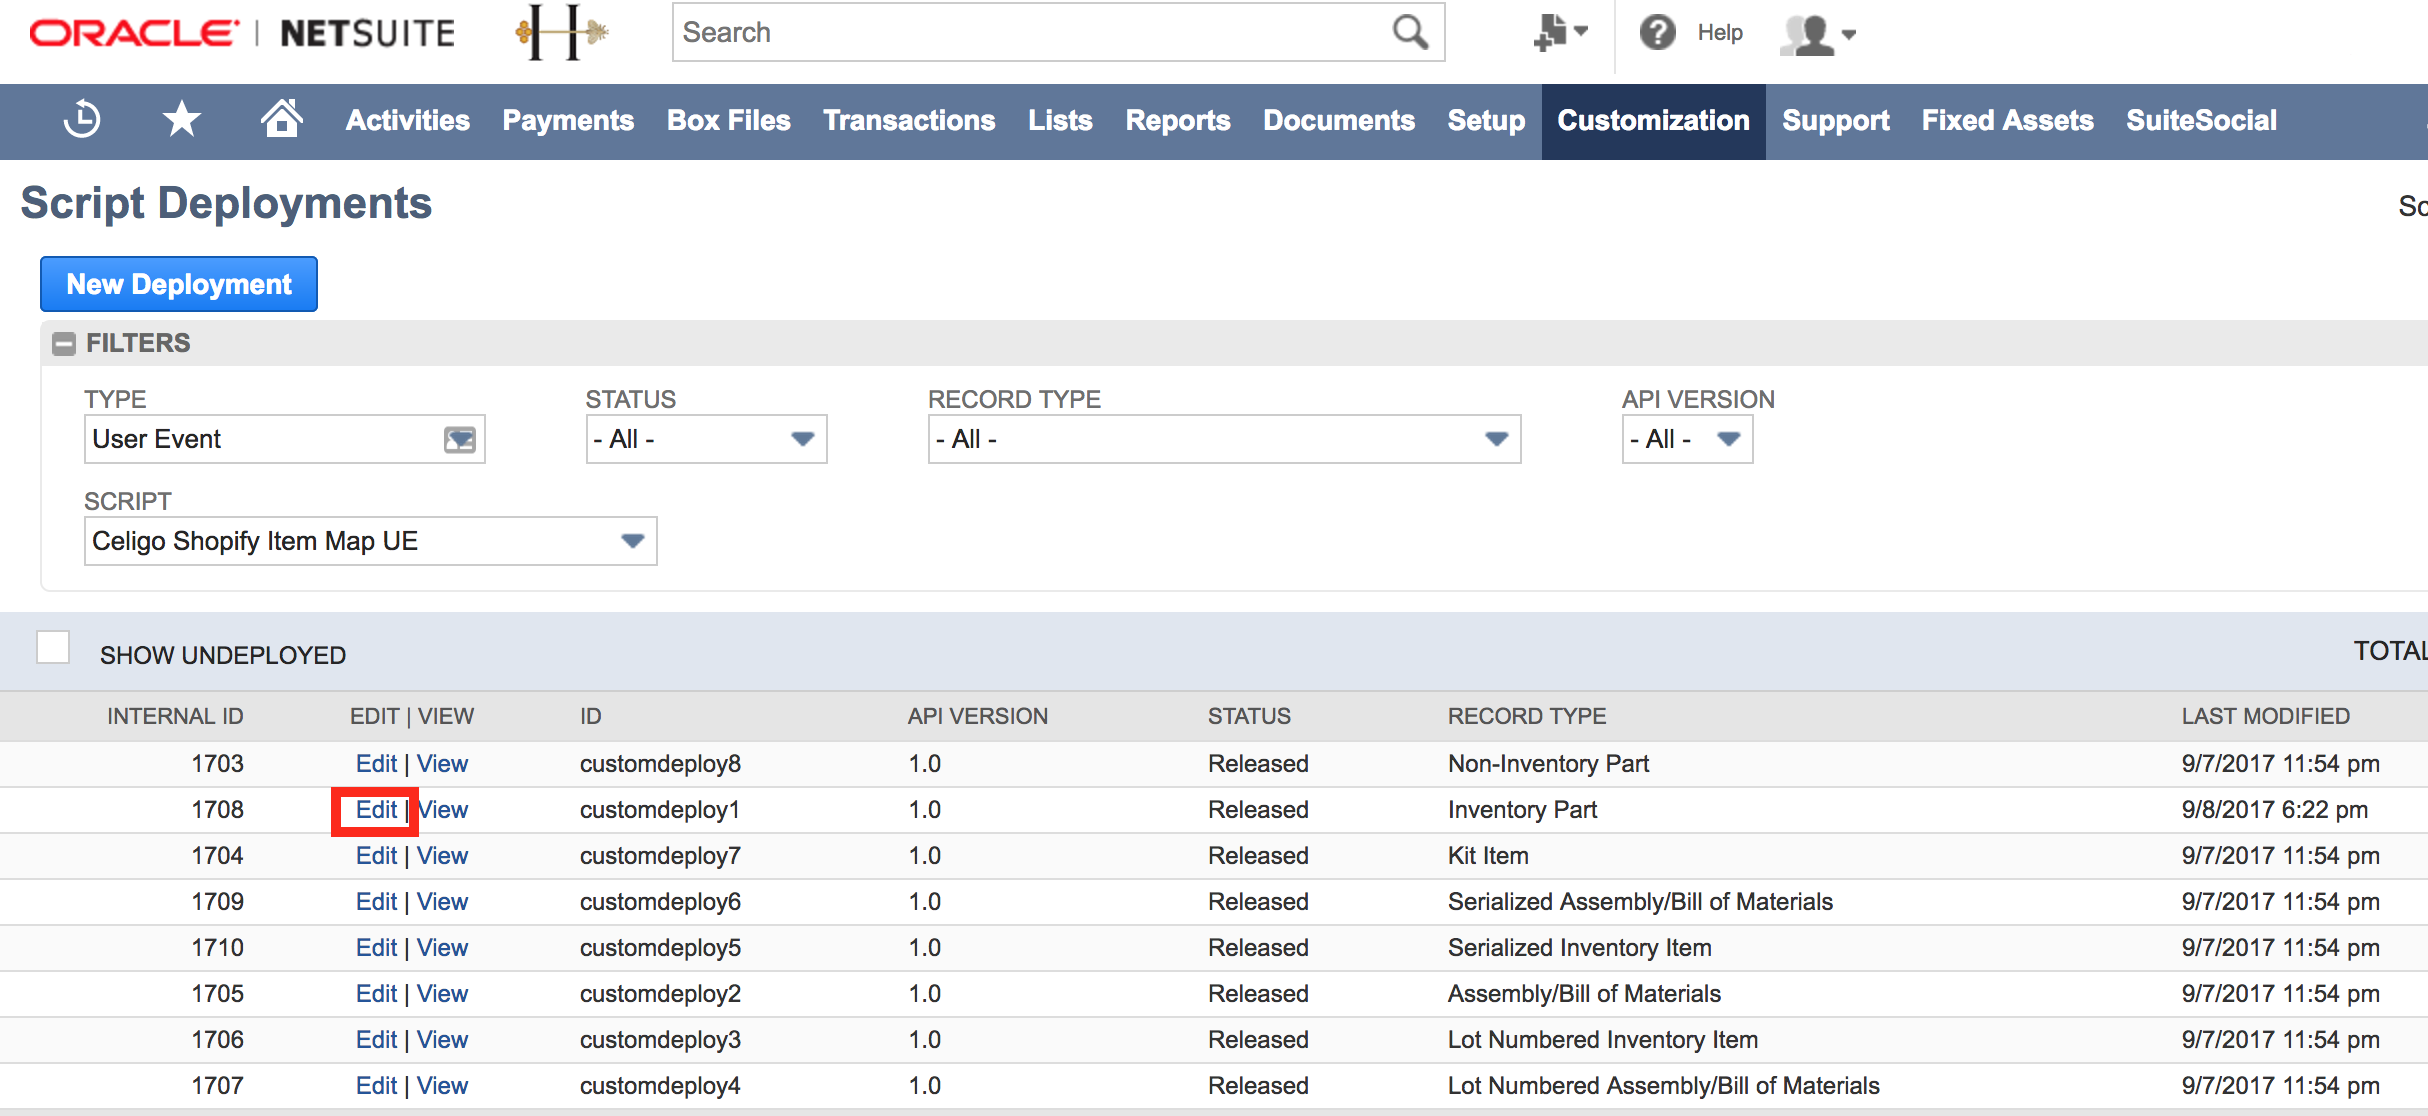
Task: Open the Activities menu
Action: [408, 121]
